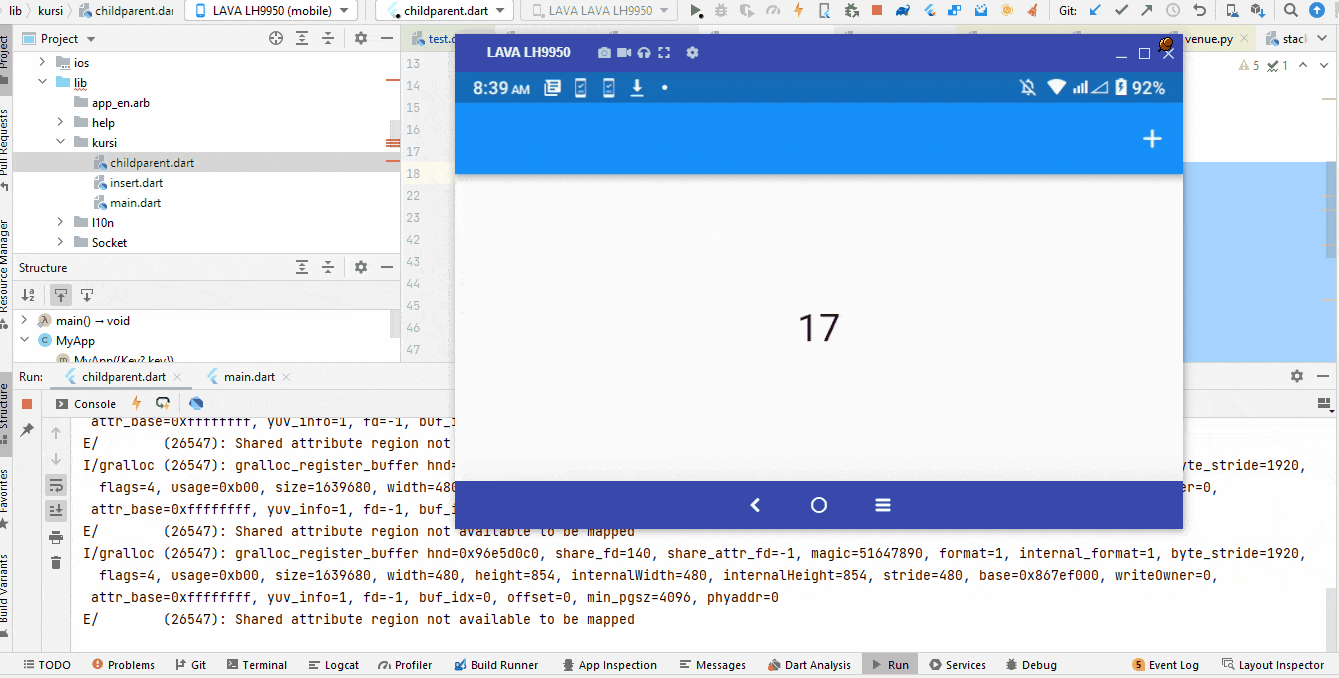Select insert.dart file in project tree
Viewport: 1339px width, 678px height.
[136, 183]
